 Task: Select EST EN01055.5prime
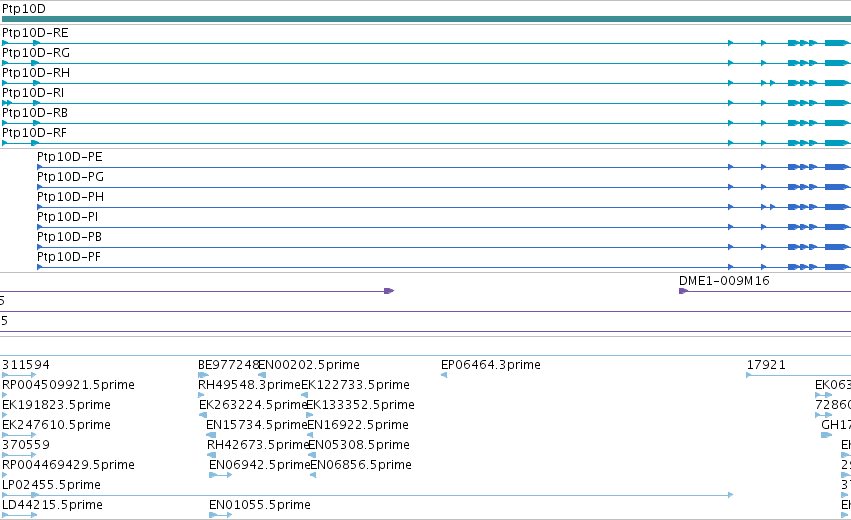coord(260,505)
